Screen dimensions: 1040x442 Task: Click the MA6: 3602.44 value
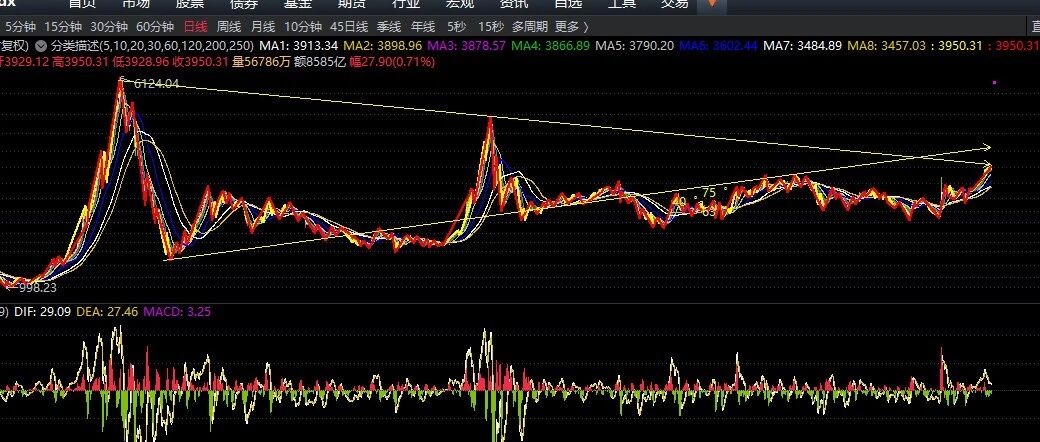coord(719,46)
